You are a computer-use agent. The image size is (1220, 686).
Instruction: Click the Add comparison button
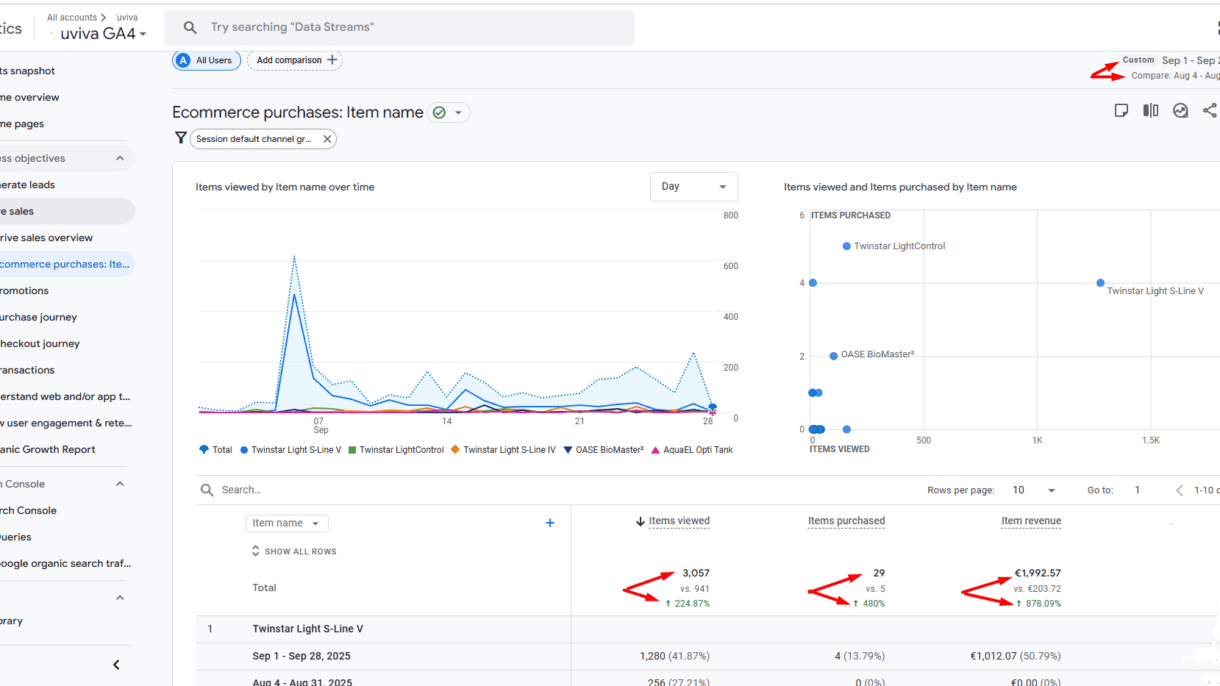[294, 60]
